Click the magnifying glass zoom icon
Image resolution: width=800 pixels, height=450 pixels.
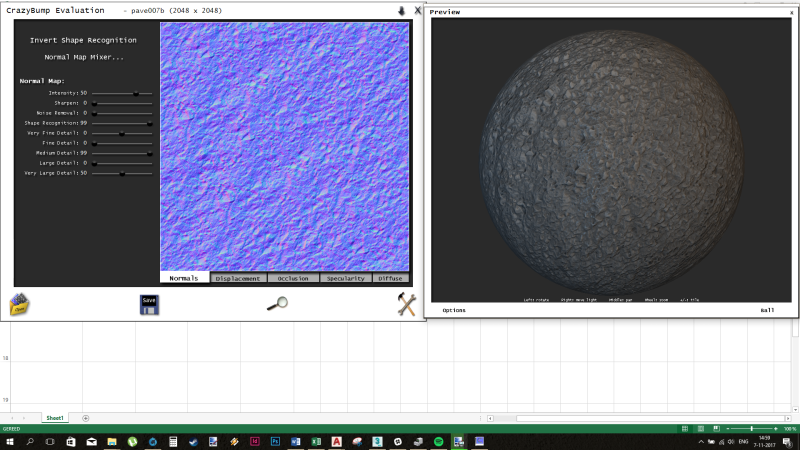coord(277,304)
